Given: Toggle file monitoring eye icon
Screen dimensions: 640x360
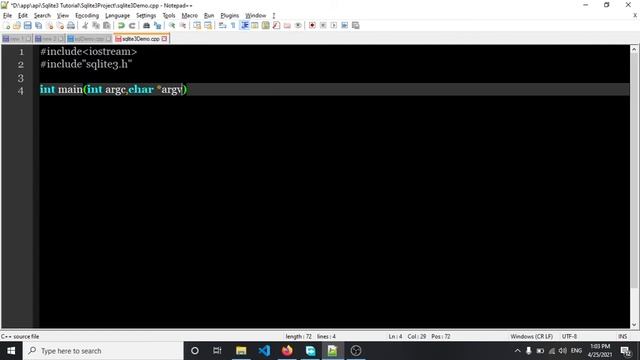Looking at the screenshot, I should (x=298, y=25).
